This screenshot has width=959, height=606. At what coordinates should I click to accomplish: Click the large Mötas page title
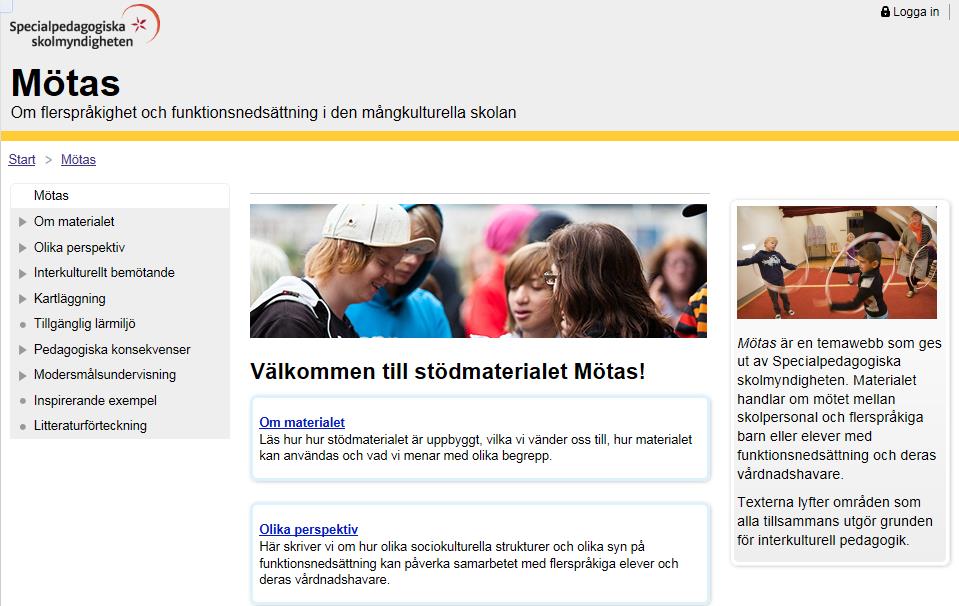65,83
